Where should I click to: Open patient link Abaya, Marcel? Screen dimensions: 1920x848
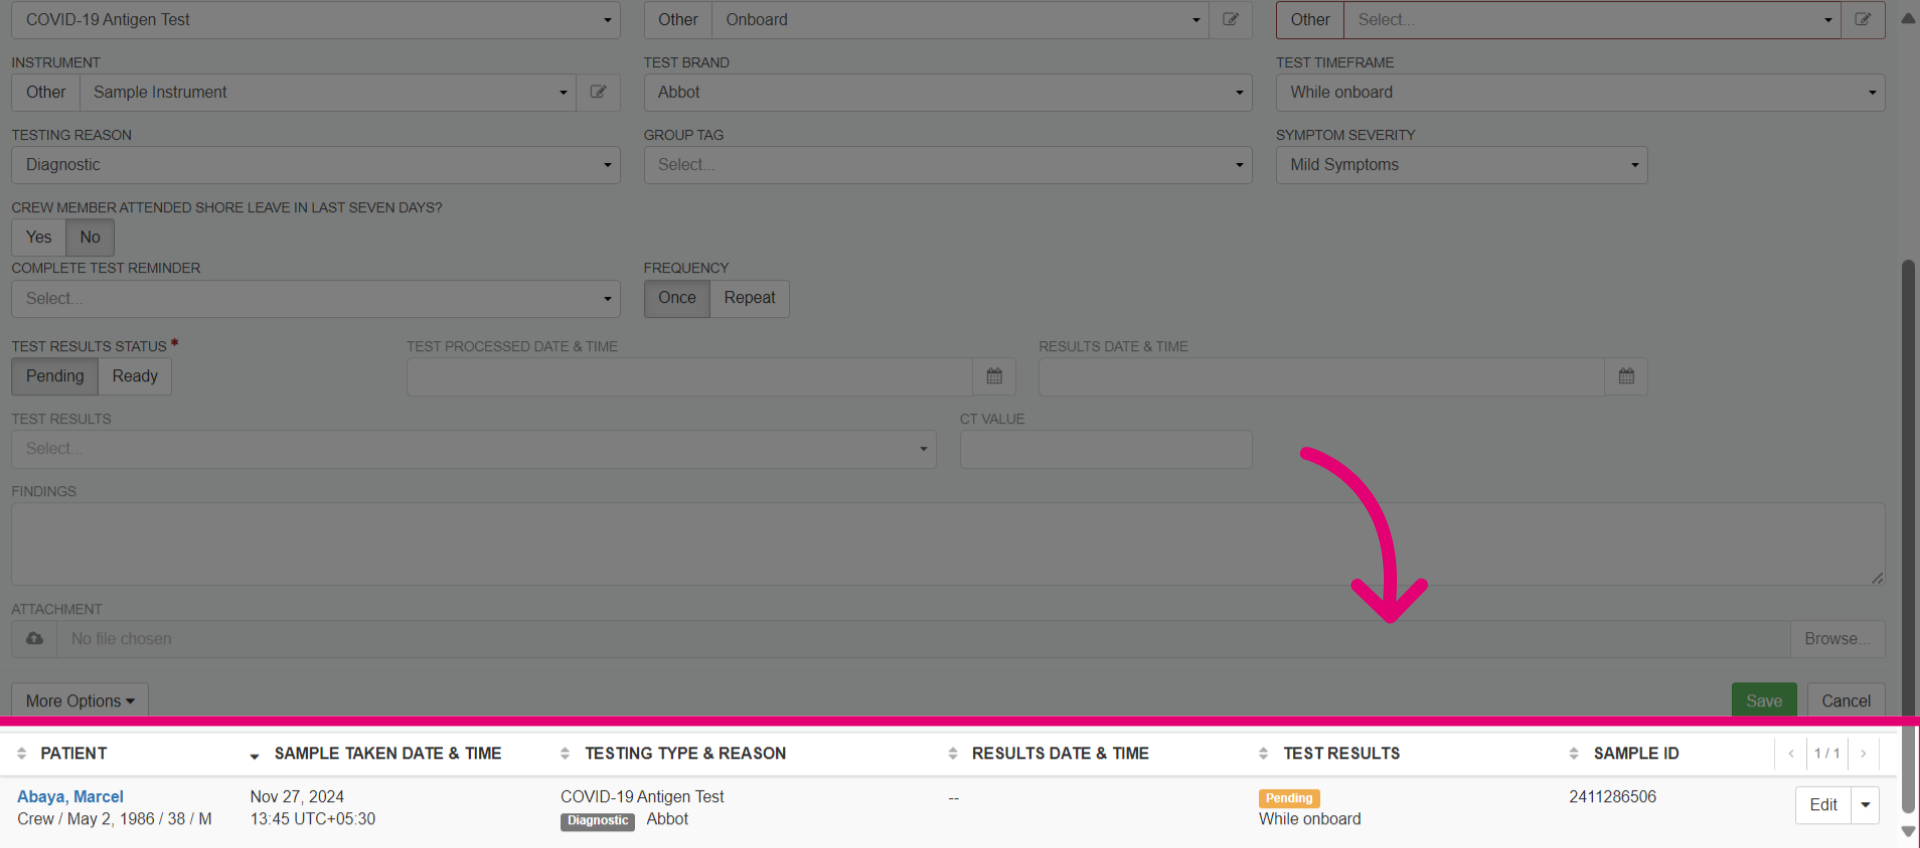70,797
